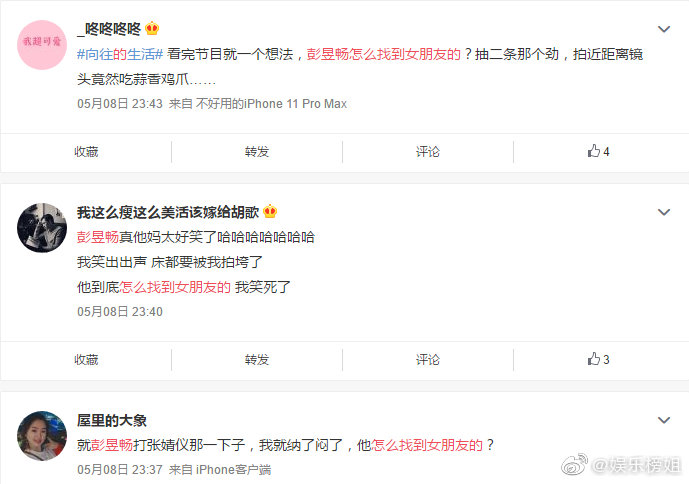This screenshot has height=484, width=689.
Task: Expand options arrow on first post
Action: 664,29
